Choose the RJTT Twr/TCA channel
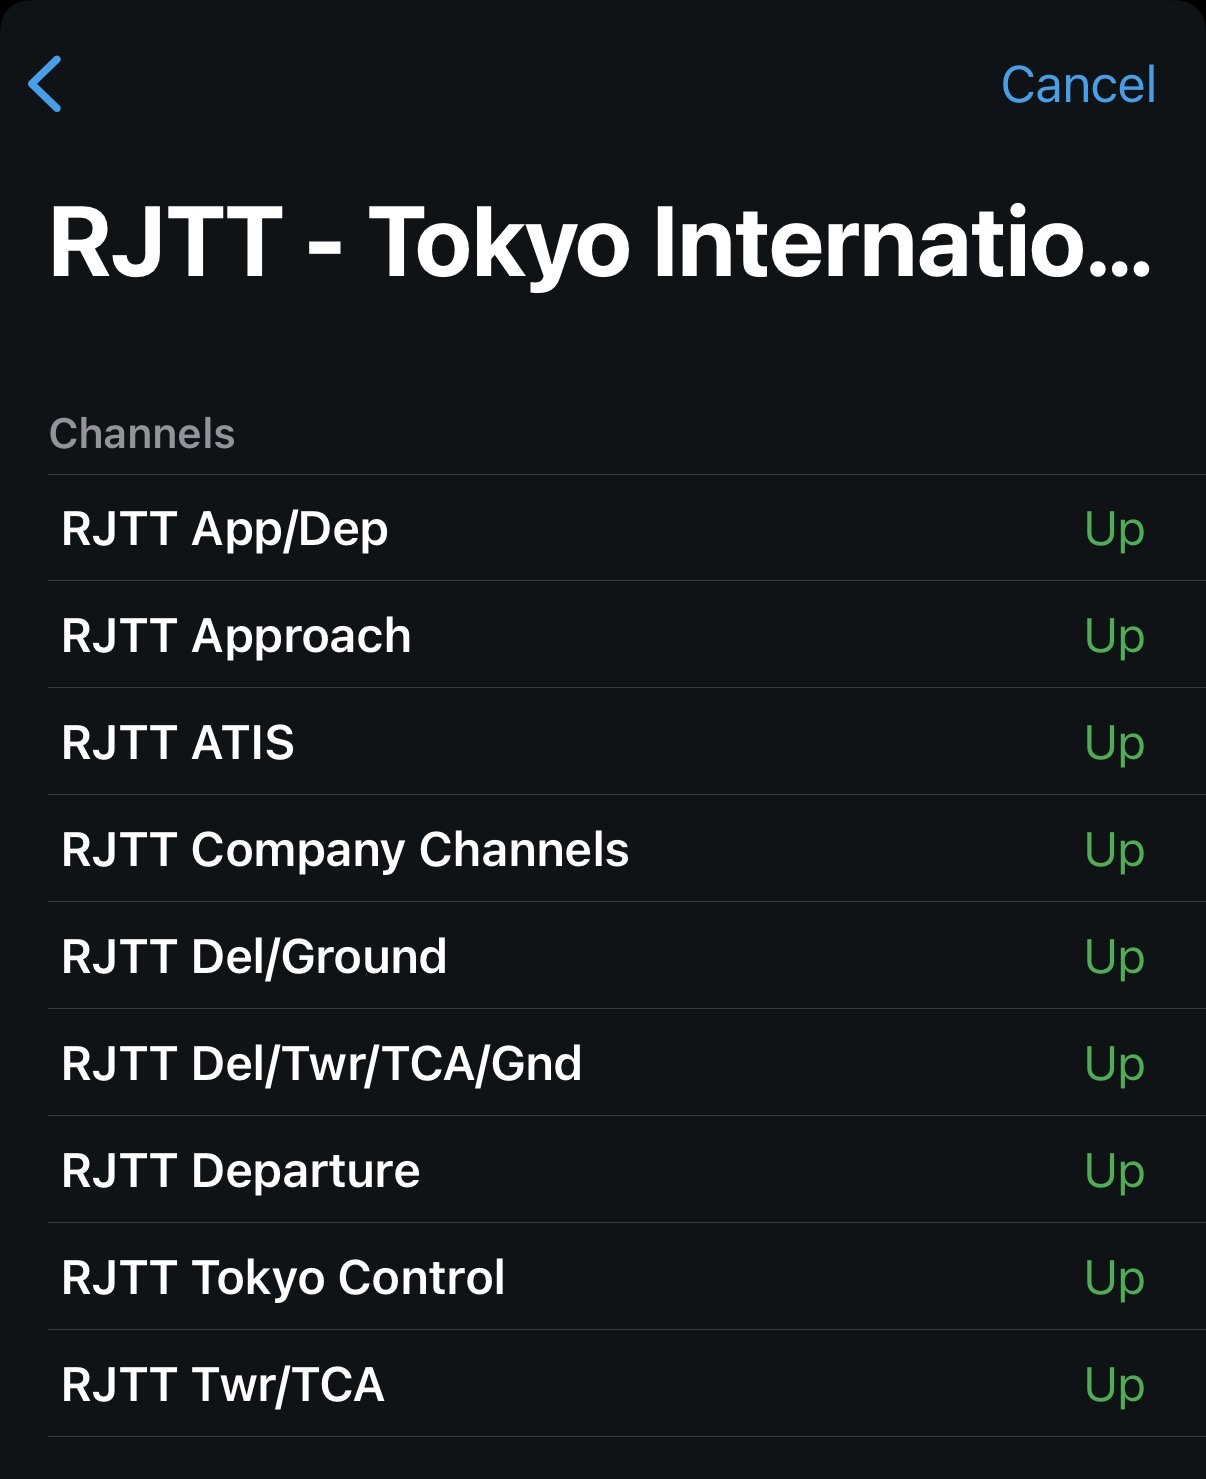1206x1479 pixels. tap(223, 1384)
